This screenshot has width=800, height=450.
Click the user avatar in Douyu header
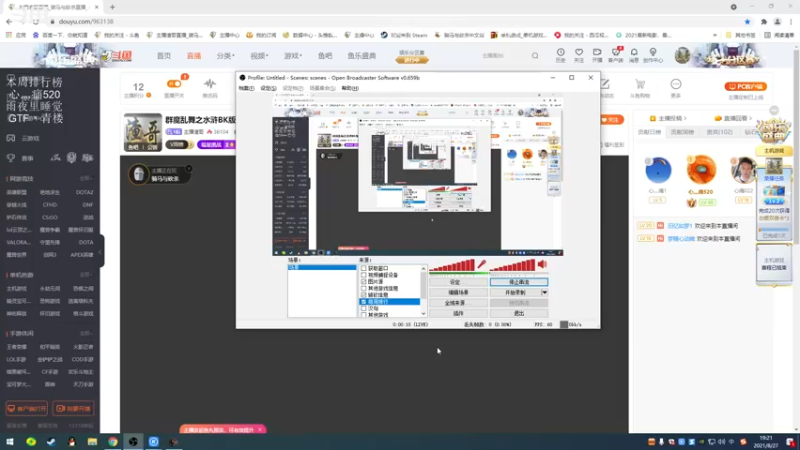coord(682,55)
